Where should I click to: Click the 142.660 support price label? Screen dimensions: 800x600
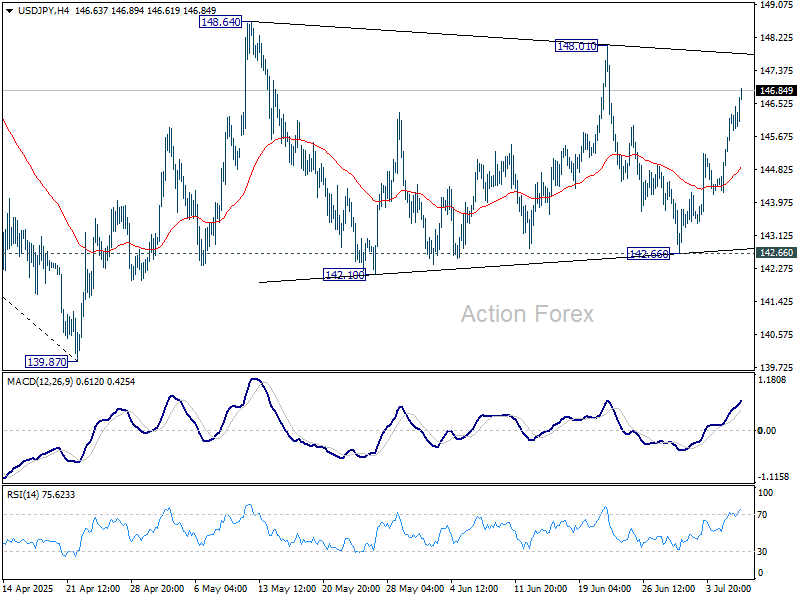coord(647,255)
